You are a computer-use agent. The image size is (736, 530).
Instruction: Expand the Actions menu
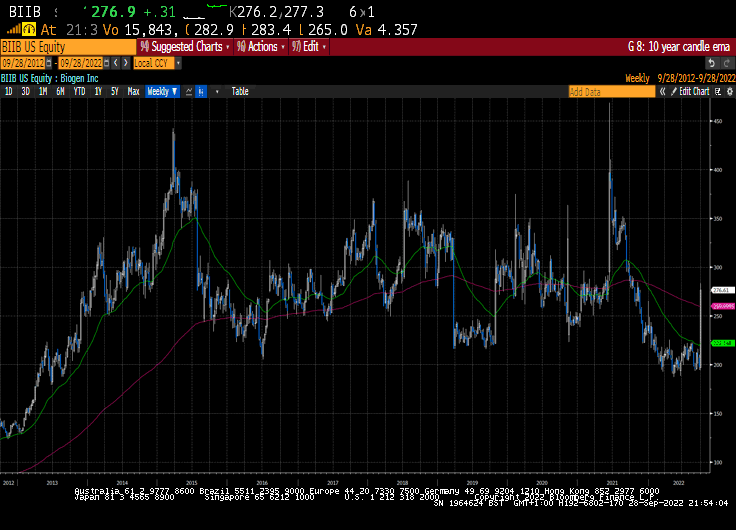[261, 46]
